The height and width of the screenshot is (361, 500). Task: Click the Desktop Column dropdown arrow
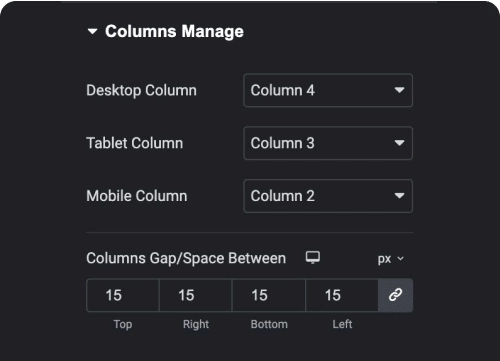[399, 90]
